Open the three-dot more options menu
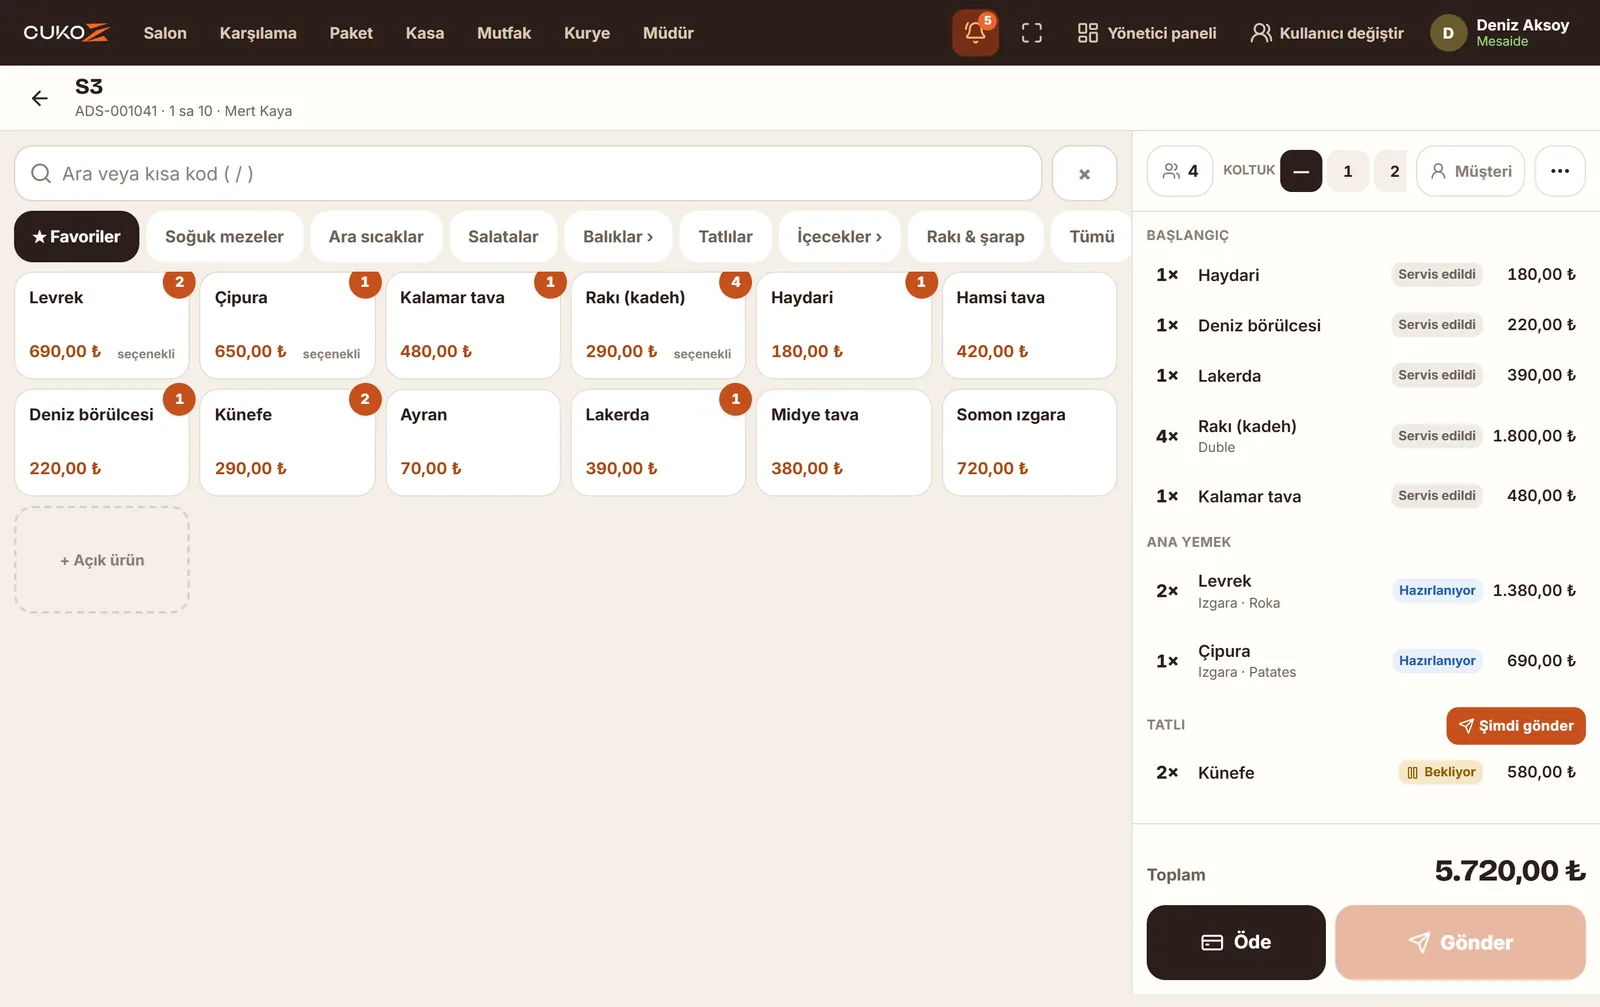Viewport: 1600px width, 1007px height. pos(1560,171)
